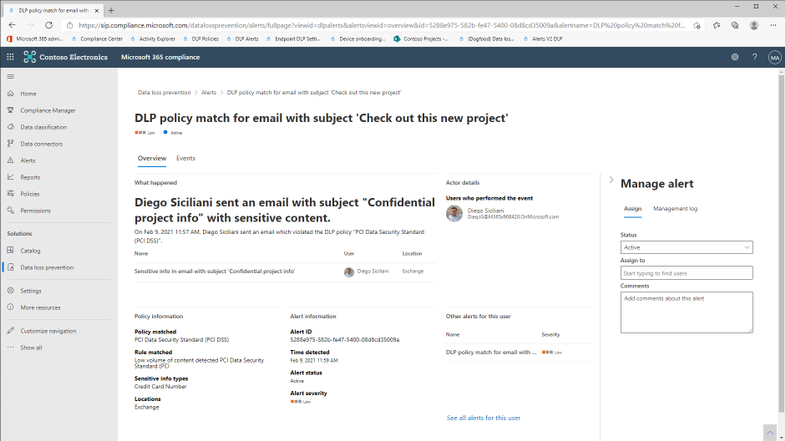The width and height of the screenshot is (785, 441).
Task: Click See all alerts for this user
Action: tap(483, 418)
